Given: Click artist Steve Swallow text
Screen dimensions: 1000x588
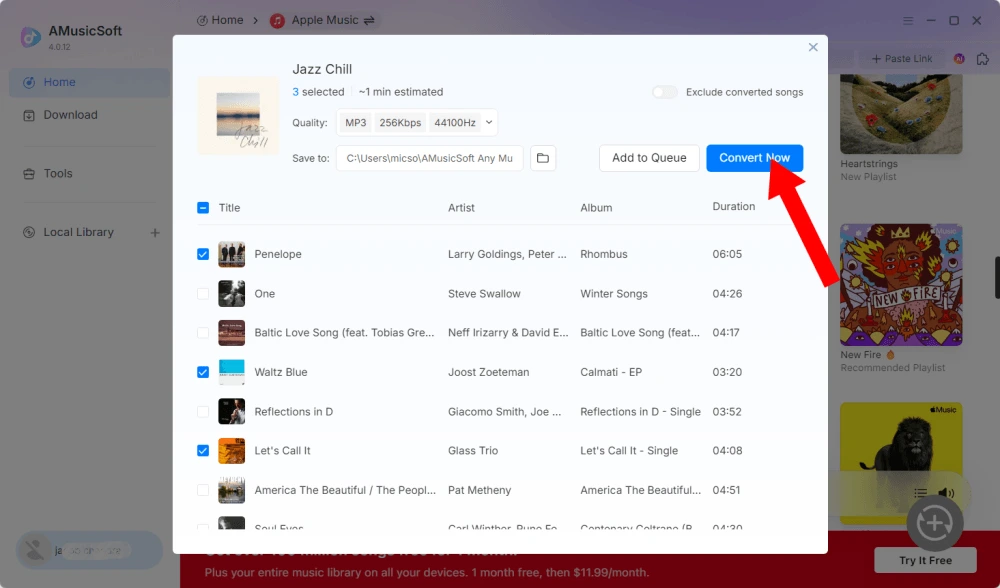Looking at the screenshot, I should [484, 293].
